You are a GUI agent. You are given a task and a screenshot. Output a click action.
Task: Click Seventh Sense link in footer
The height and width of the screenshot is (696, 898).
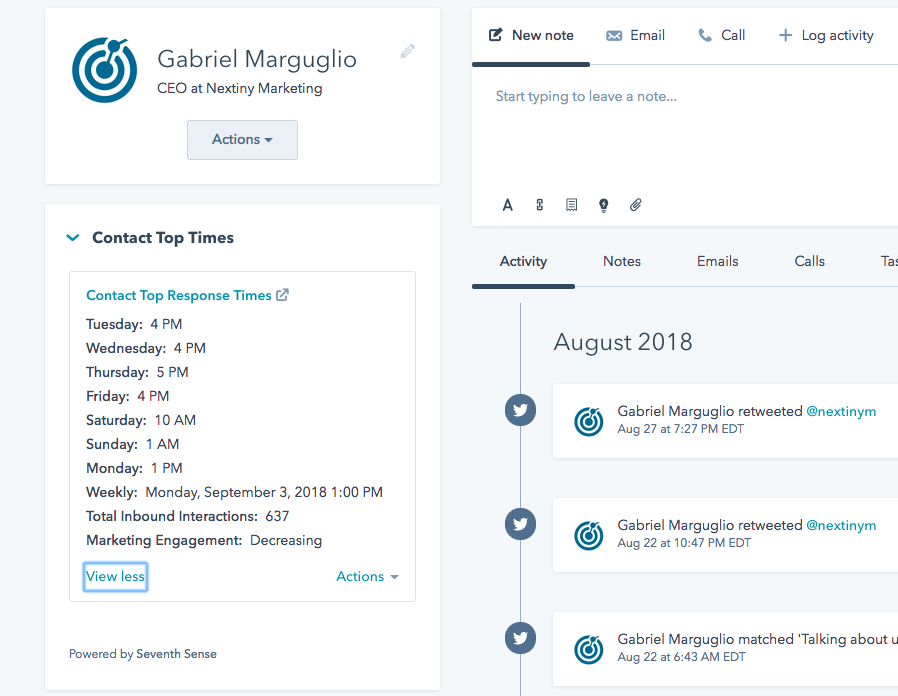click(176, 654)
